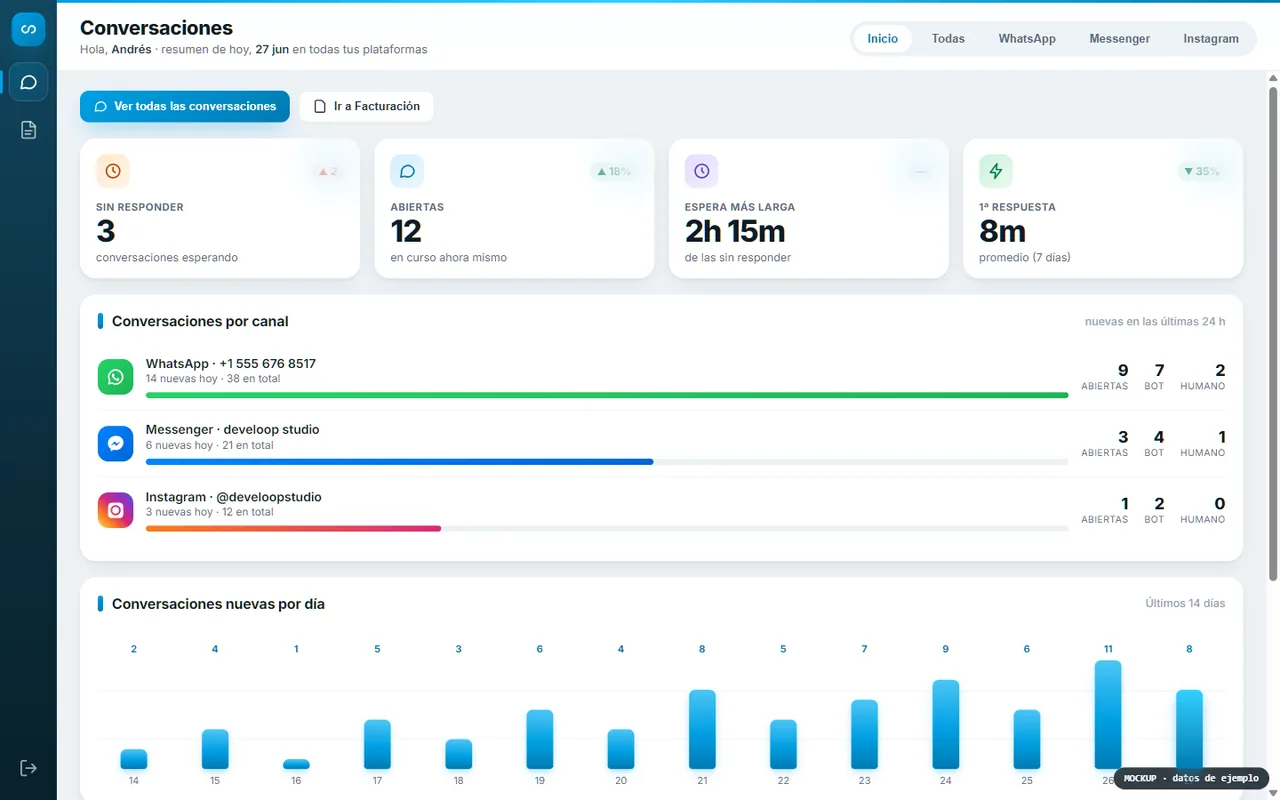Click the clock icon on Espera Más Larga card
Screen dimensions: 1280x800
coord(702,171)
